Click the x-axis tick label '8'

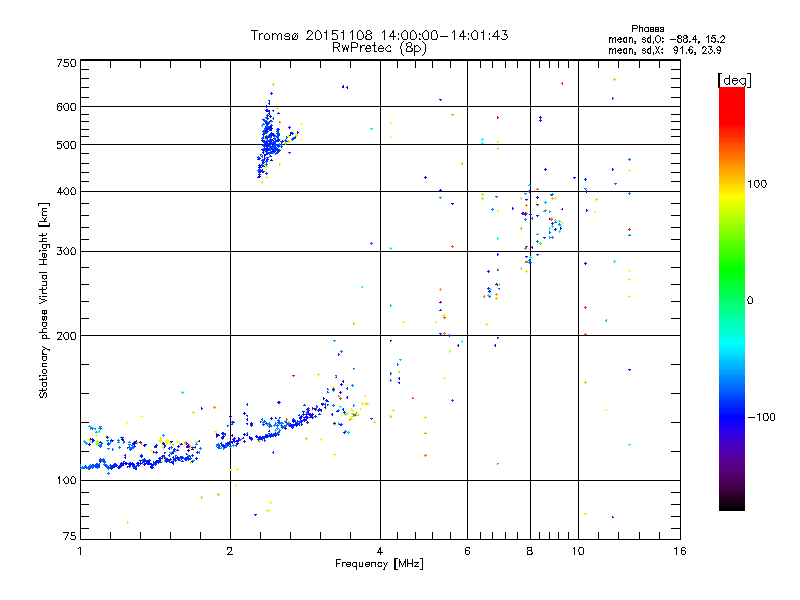click(x=530, y=551)
